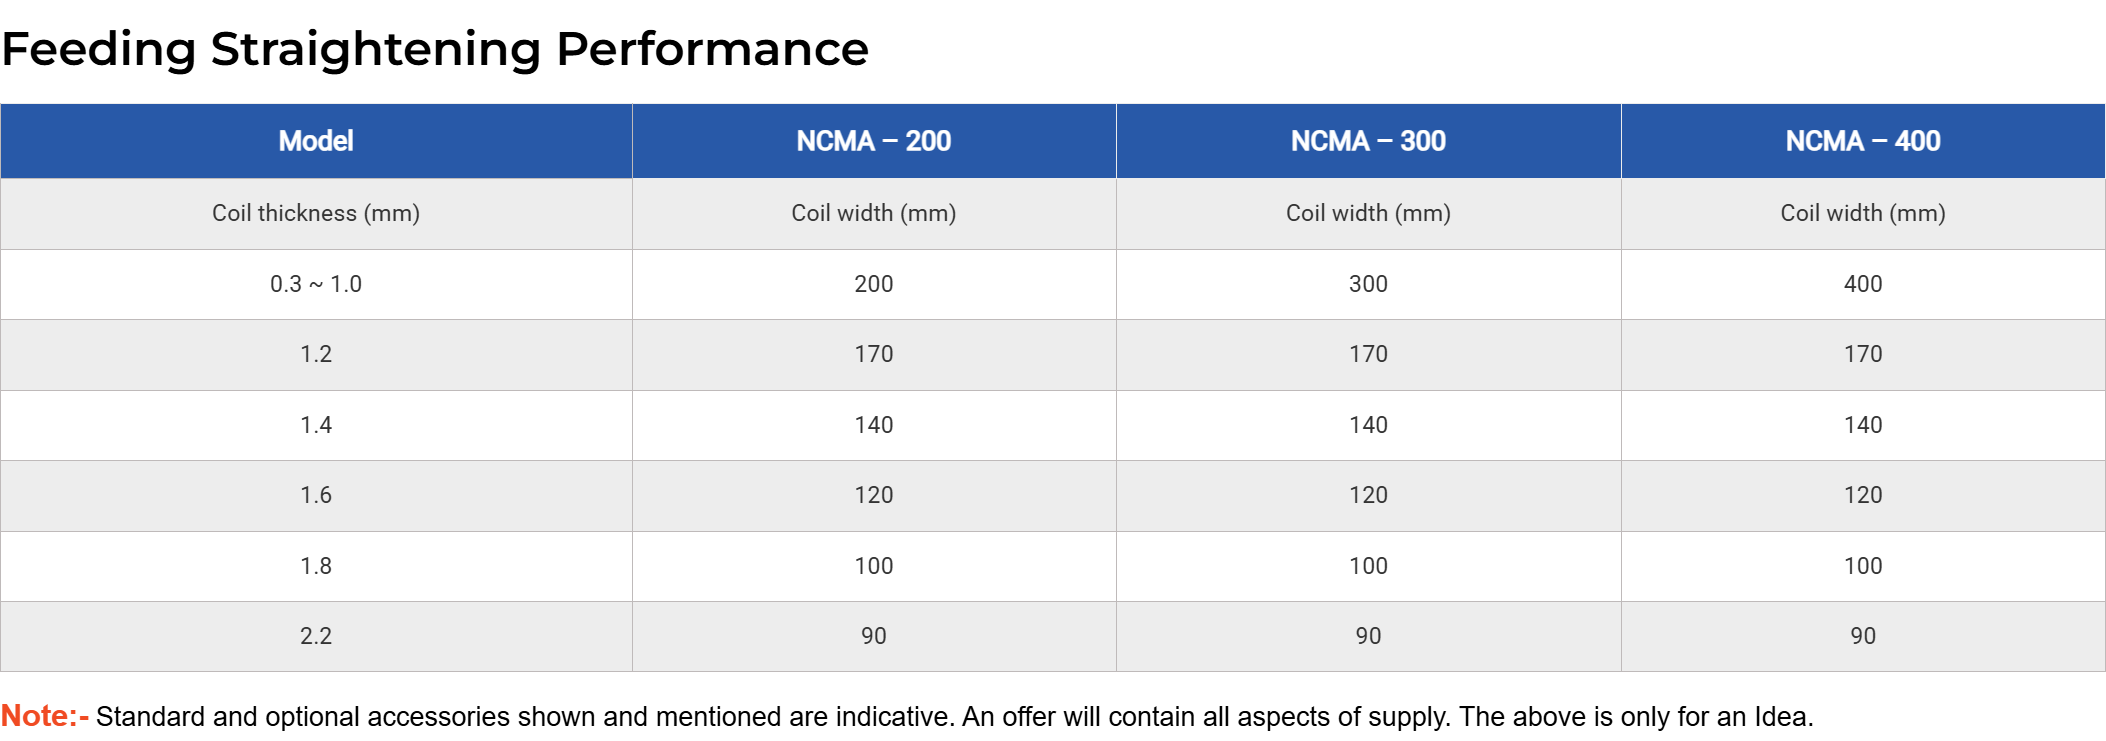The height and width of the screenshot is (741, 2106).
Task: Select the 1.8 coil thickness cell
Action: [x=316, y=566]
